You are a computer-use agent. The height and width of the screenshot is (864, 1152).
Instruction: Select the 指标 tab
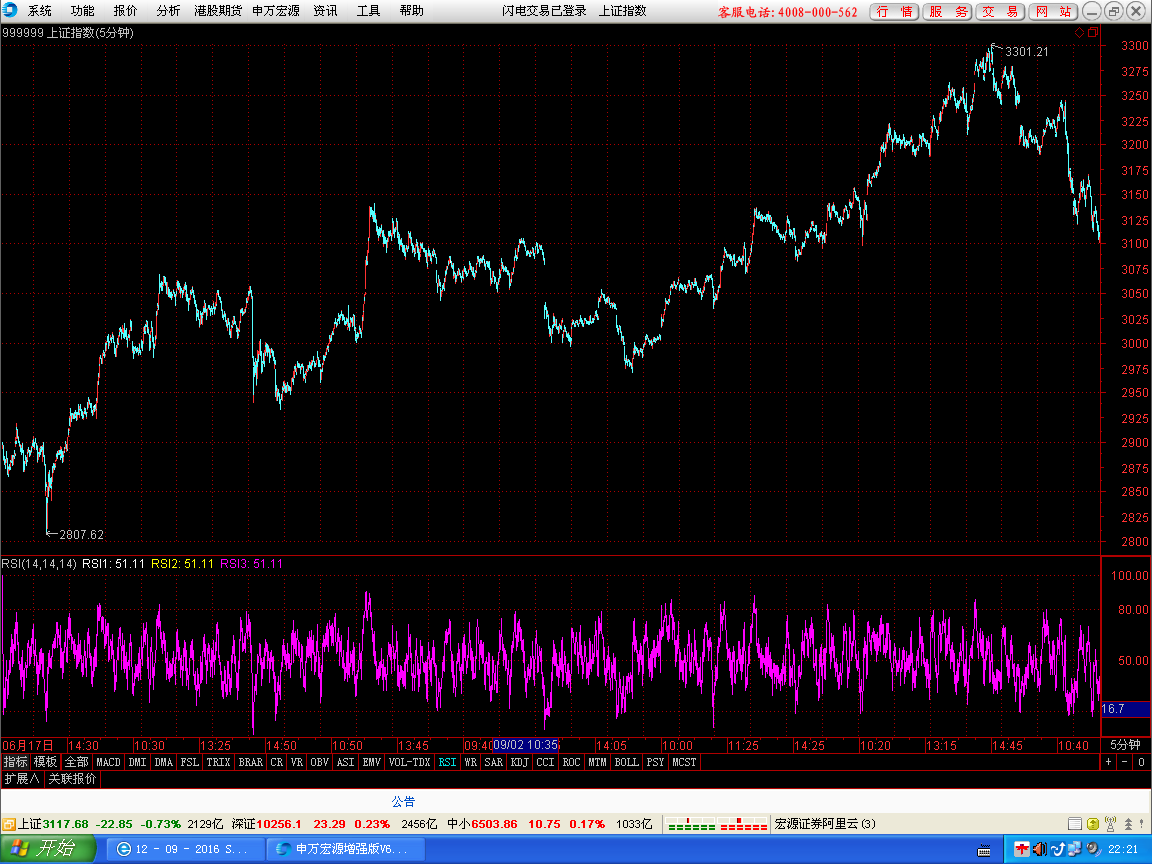click(15, 762)
